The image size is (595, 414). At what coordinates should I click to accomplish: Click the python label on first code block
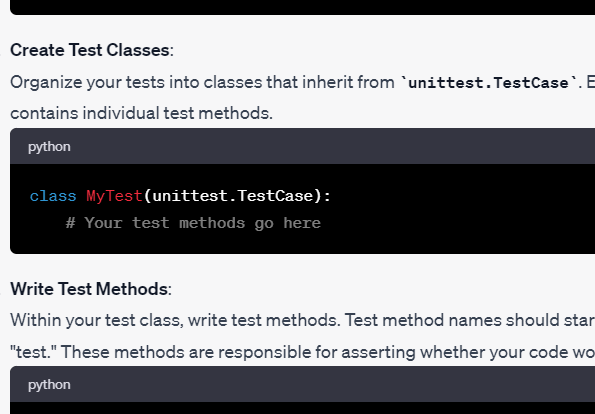[49, 146]
